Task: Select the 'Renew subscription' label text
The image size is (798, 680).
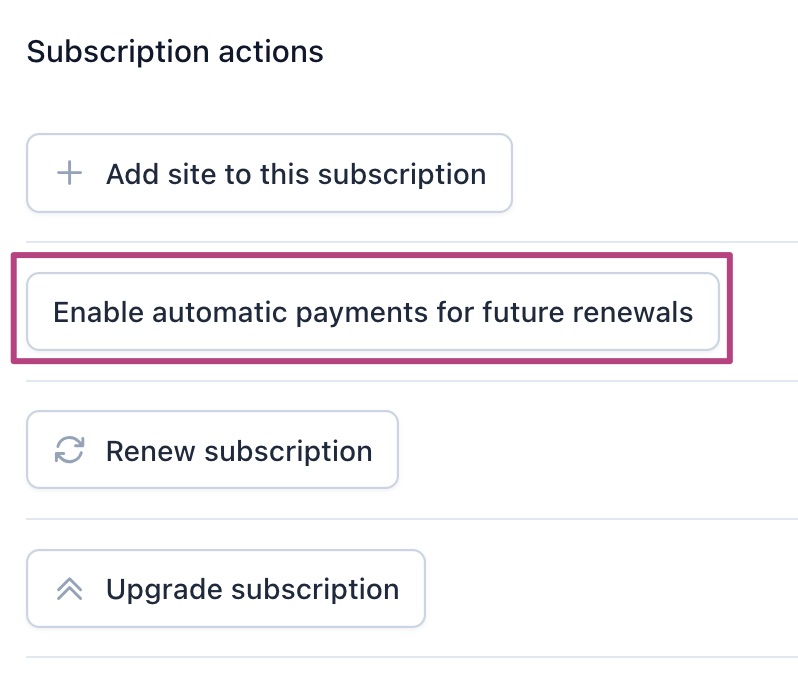Action: pyautogui.click(x=239, y=451)
